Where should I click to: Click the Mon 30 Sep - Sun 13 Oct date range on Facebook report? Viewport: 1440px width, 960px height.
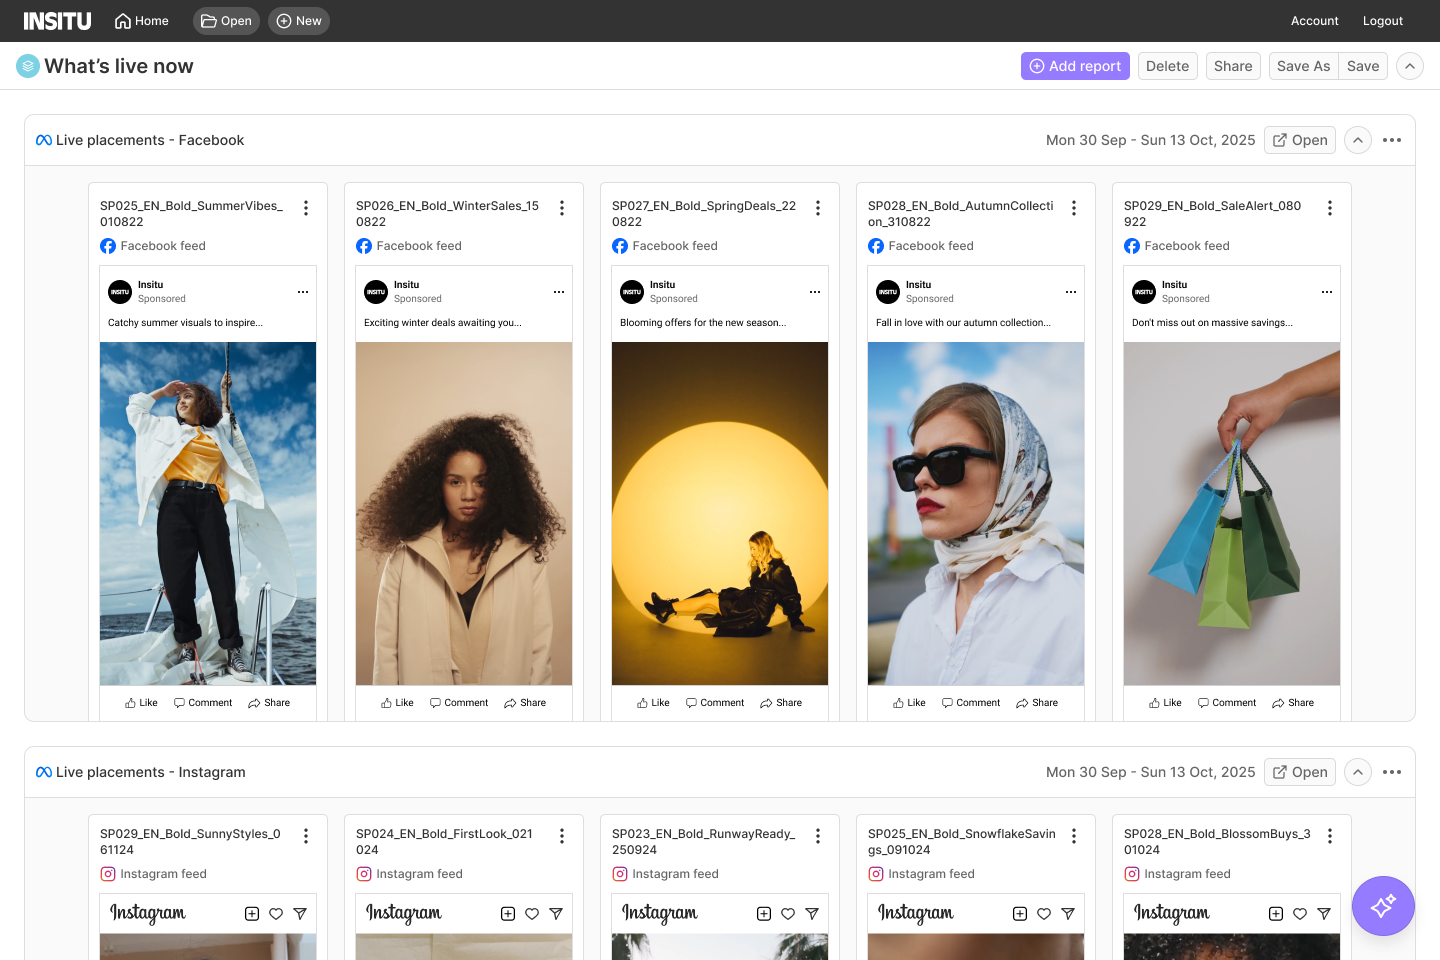click(x=1150, y=140)
